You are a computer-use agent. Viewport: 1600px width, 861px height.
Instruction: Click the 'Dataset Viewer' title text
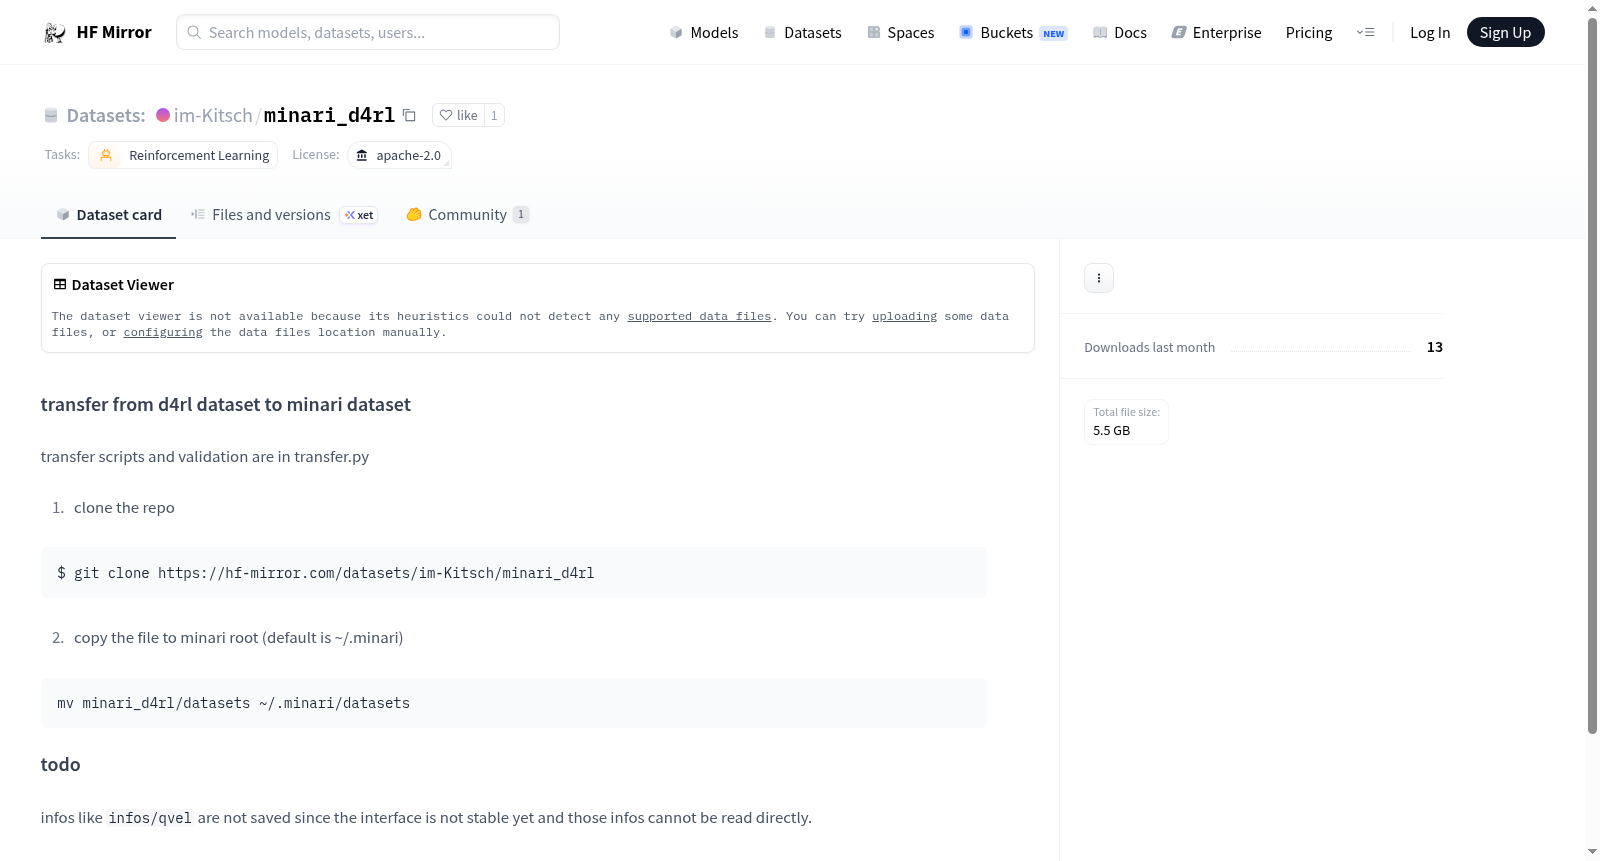tap(123, 285)
